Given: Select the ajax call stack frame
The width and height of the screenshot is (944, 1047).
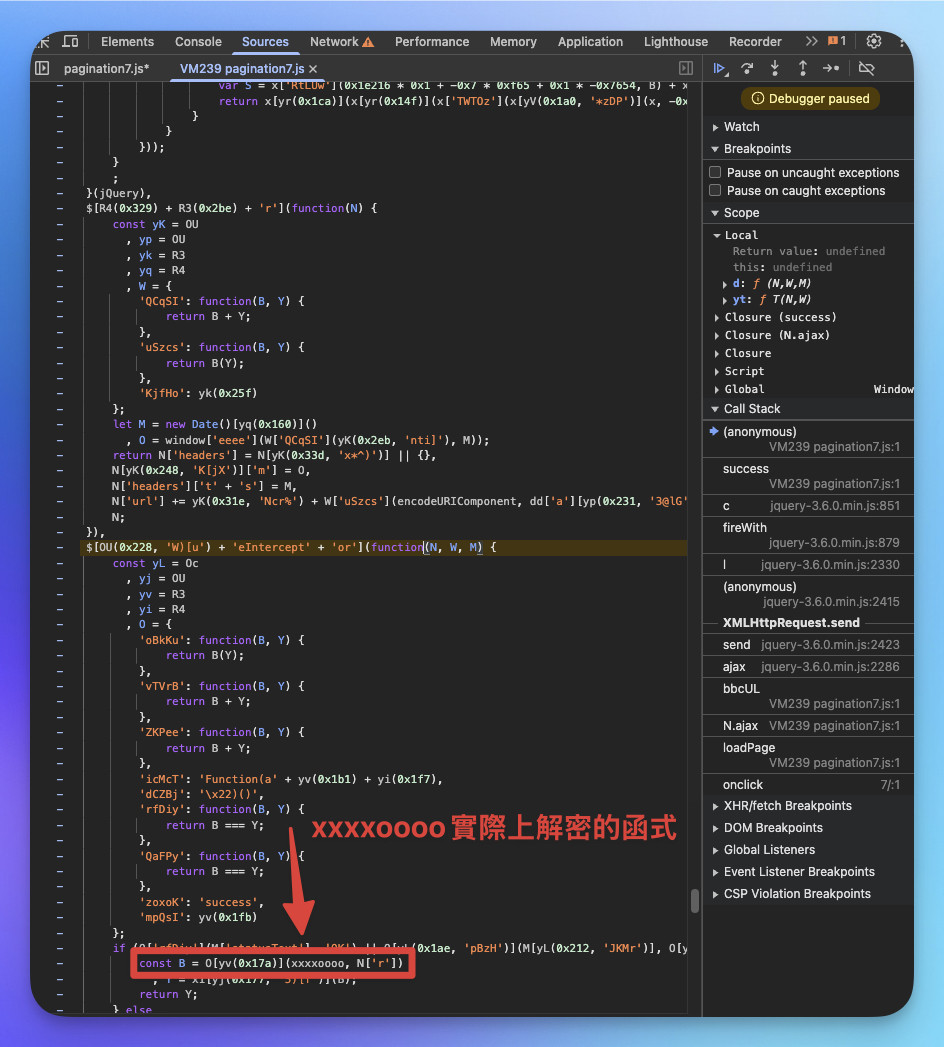Looking at the screenshot, I should click(808, 667).
